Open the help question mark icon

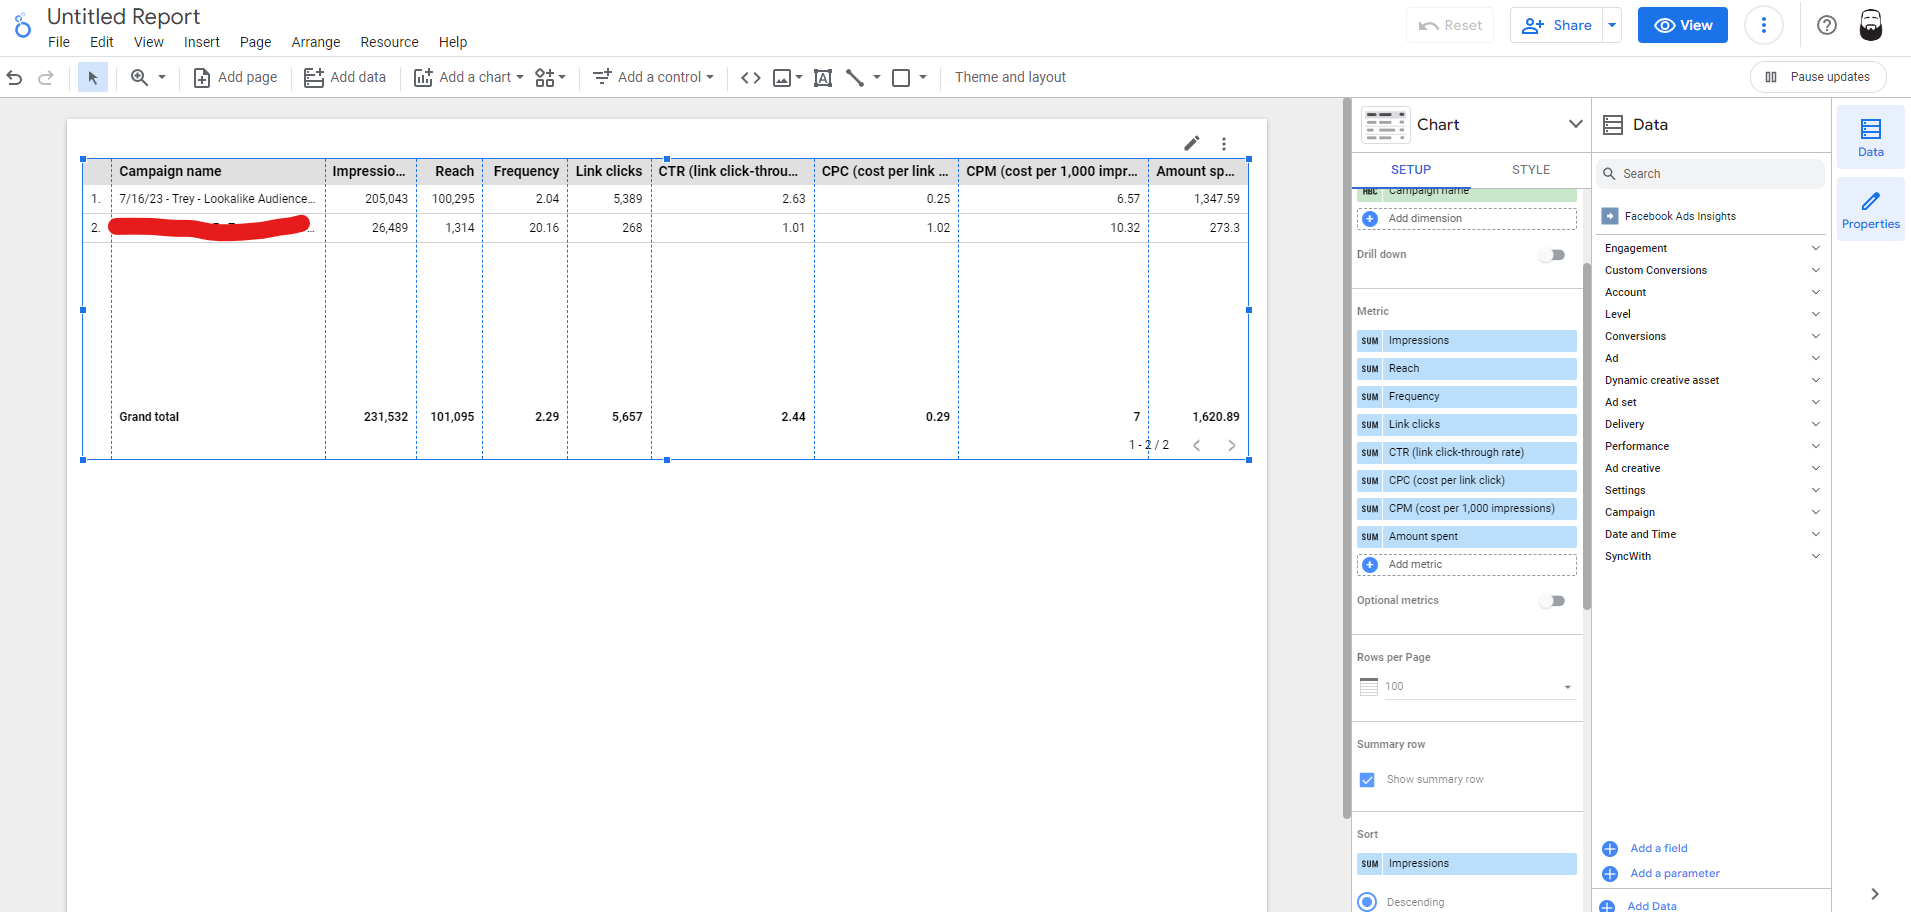[x=1826, y=25]
